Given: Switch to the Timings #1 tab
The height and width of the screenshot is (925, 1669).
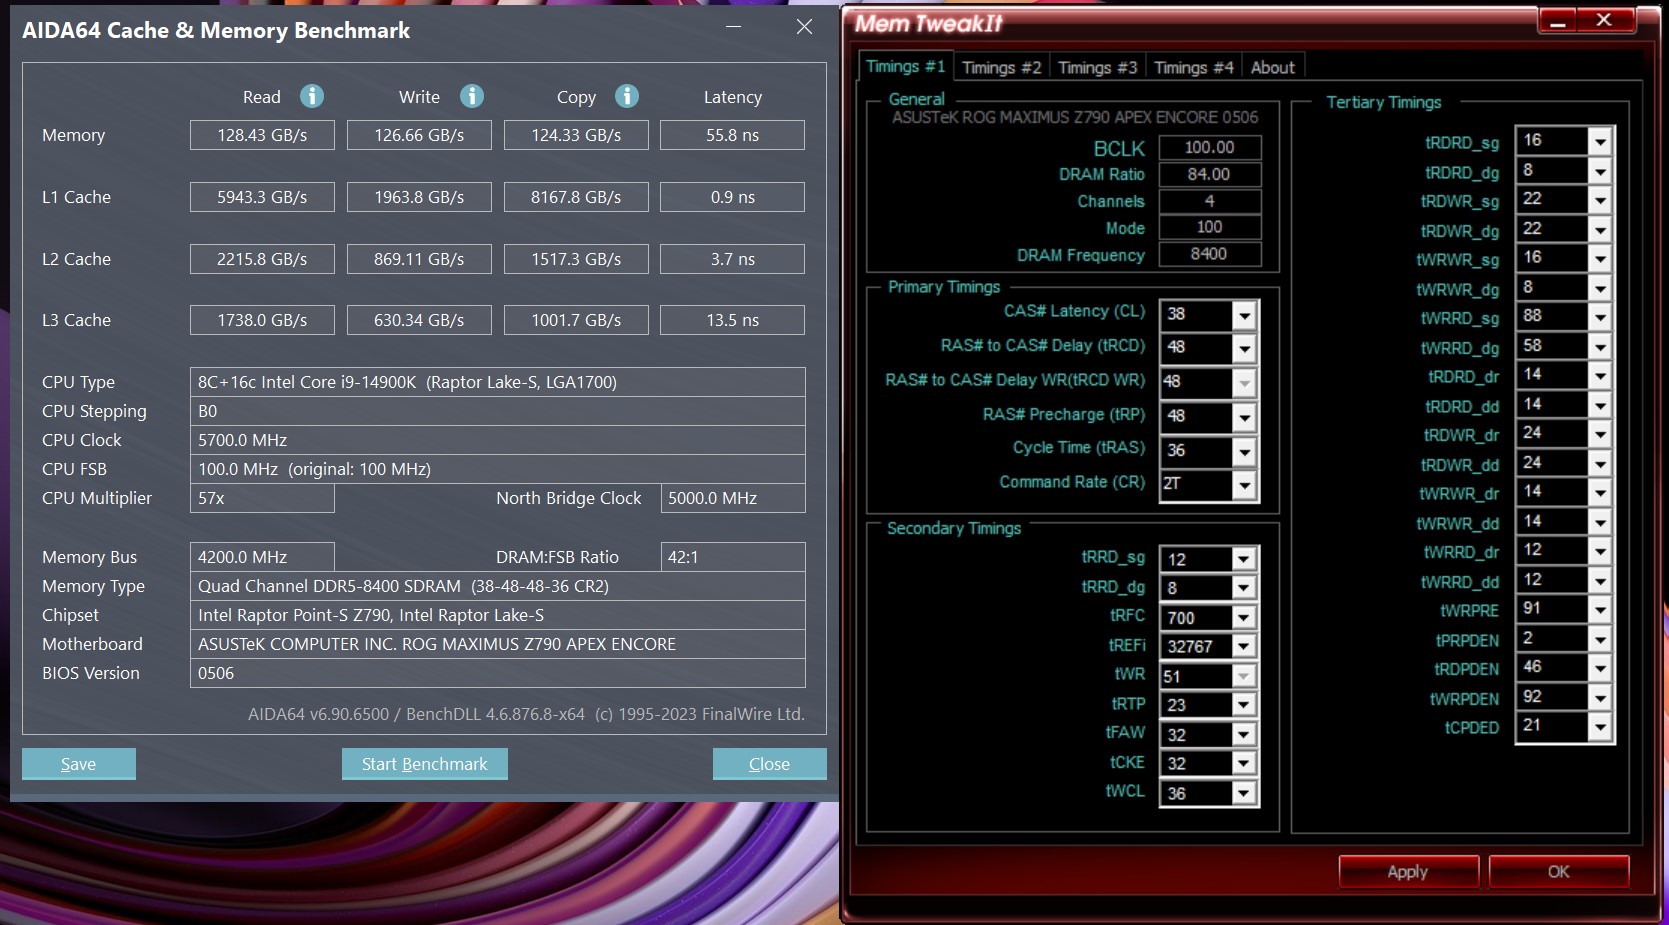Looking at the screenshot, I should click(x=905, y=66).
